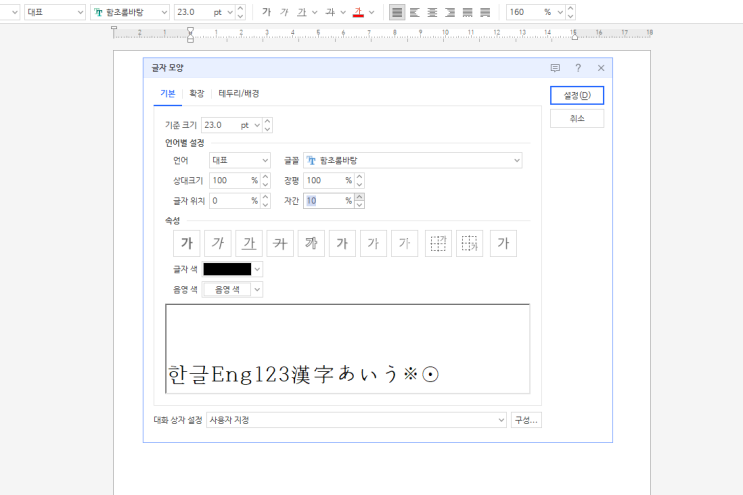
Task: Apply divided alignment from the toolbar
Action: click(485, 12)
